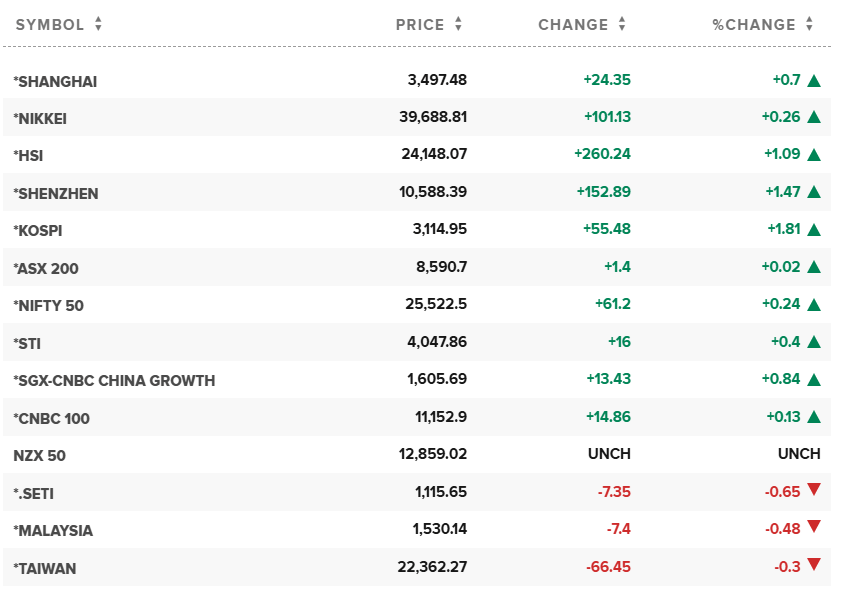Image resolution: width=847 pixels, height=590 pixels.
Task: Click the %CHANGE column header text
Action: [x=754, y=25]
